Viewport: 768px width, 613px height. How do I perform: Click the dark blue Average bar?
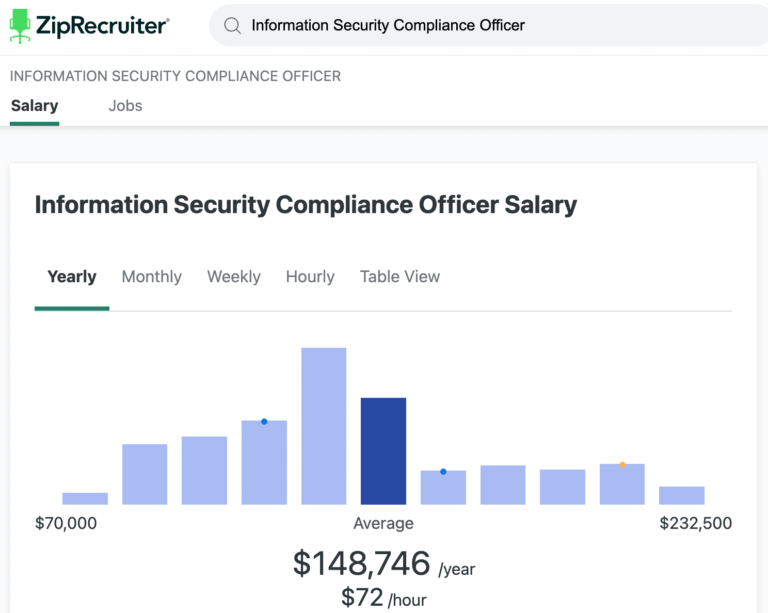[383, 451]
